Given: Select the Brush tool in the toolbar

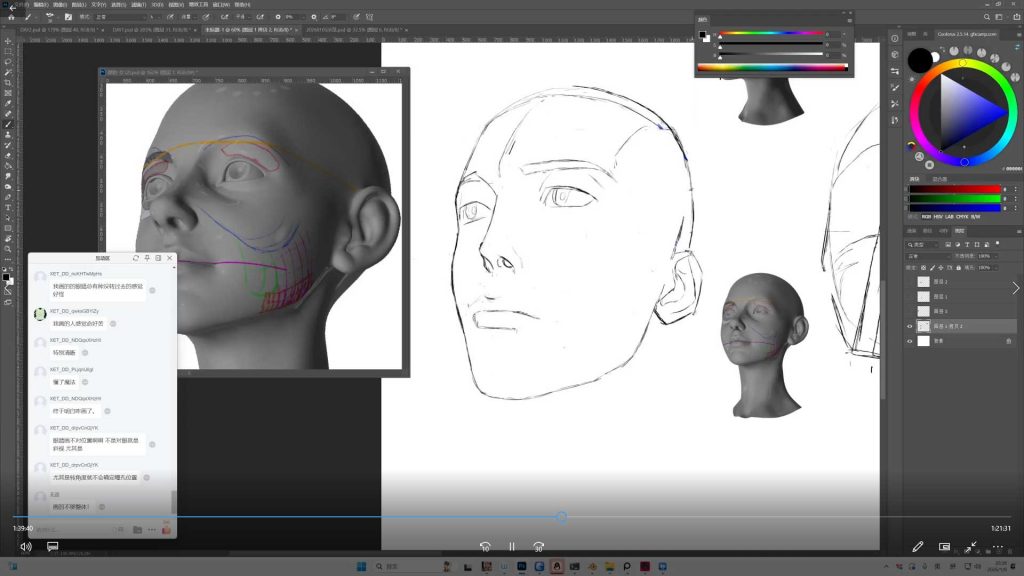Looking at the screenshot, I should click(8, 124).
